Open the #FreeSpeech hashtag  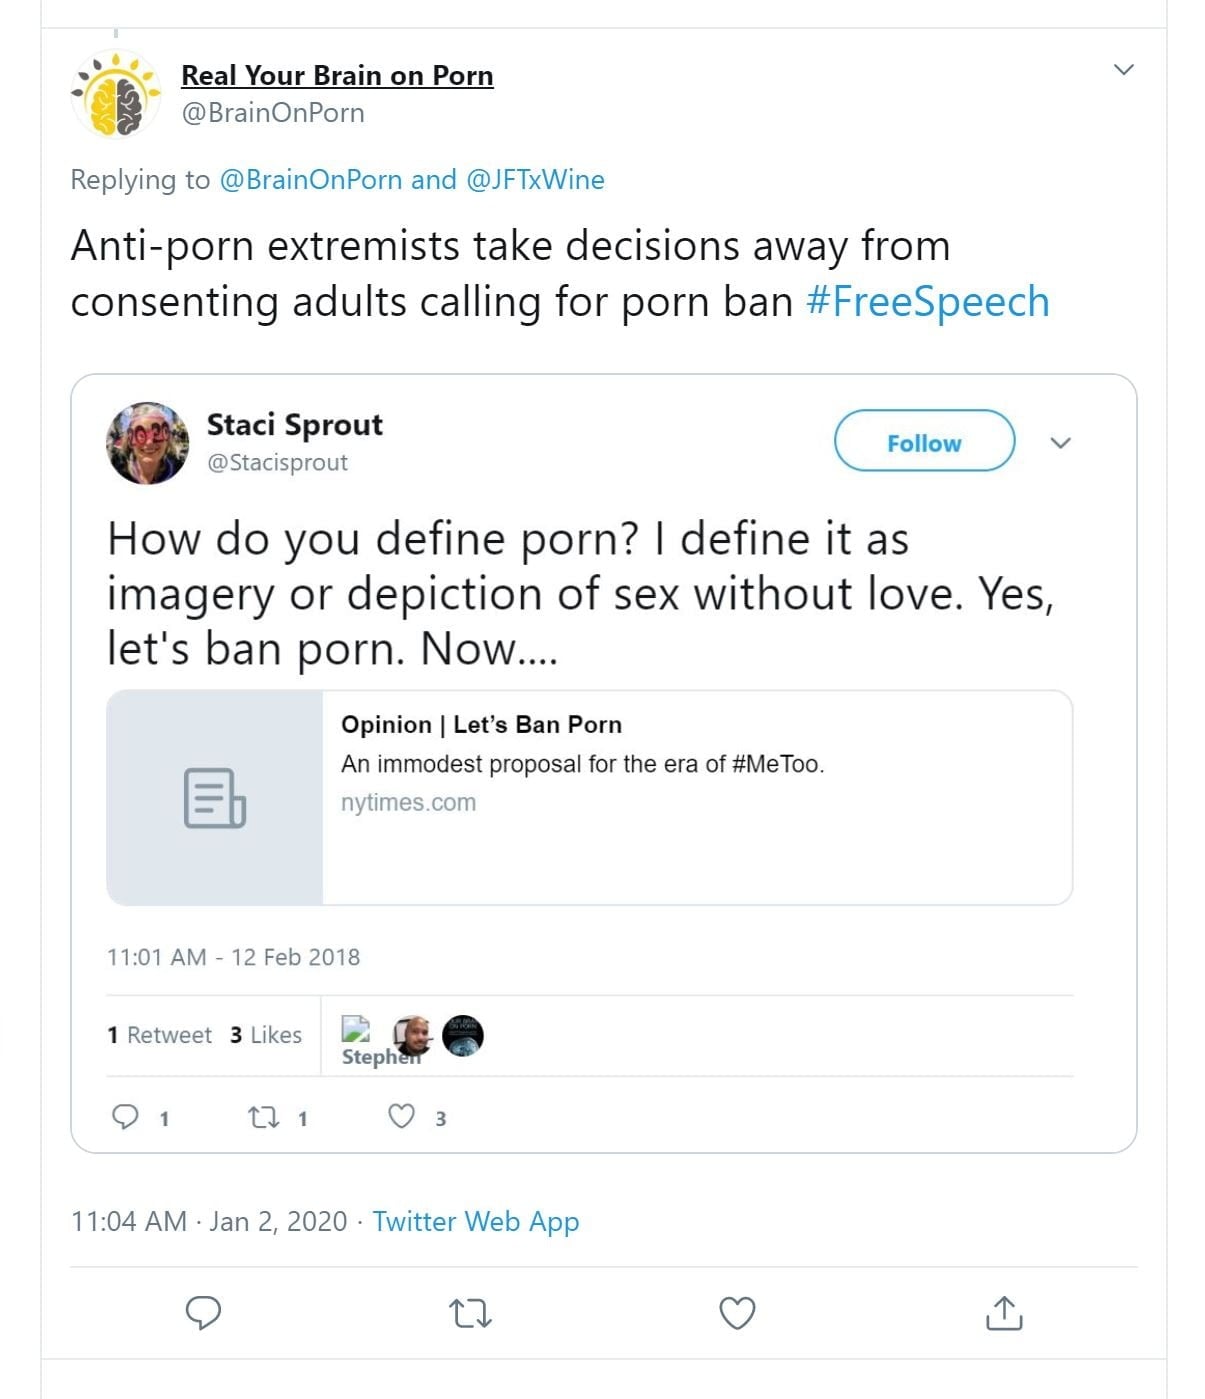(928, 302)
